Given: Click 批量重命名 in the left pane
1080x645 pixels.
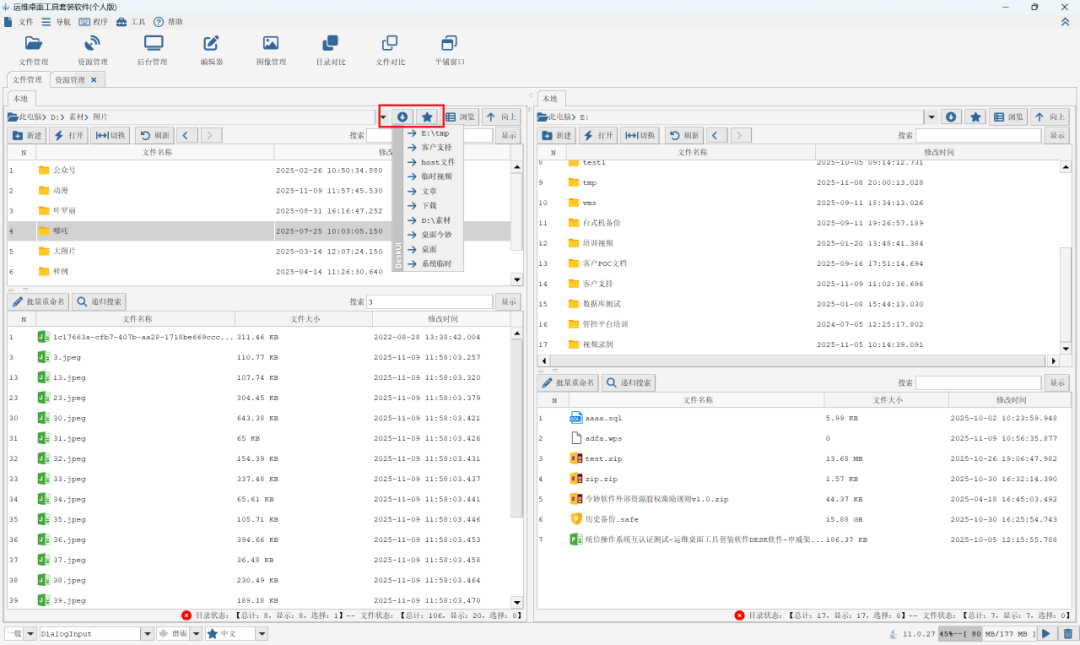Looking at the screenshot, I should click(x=39, y=302).
